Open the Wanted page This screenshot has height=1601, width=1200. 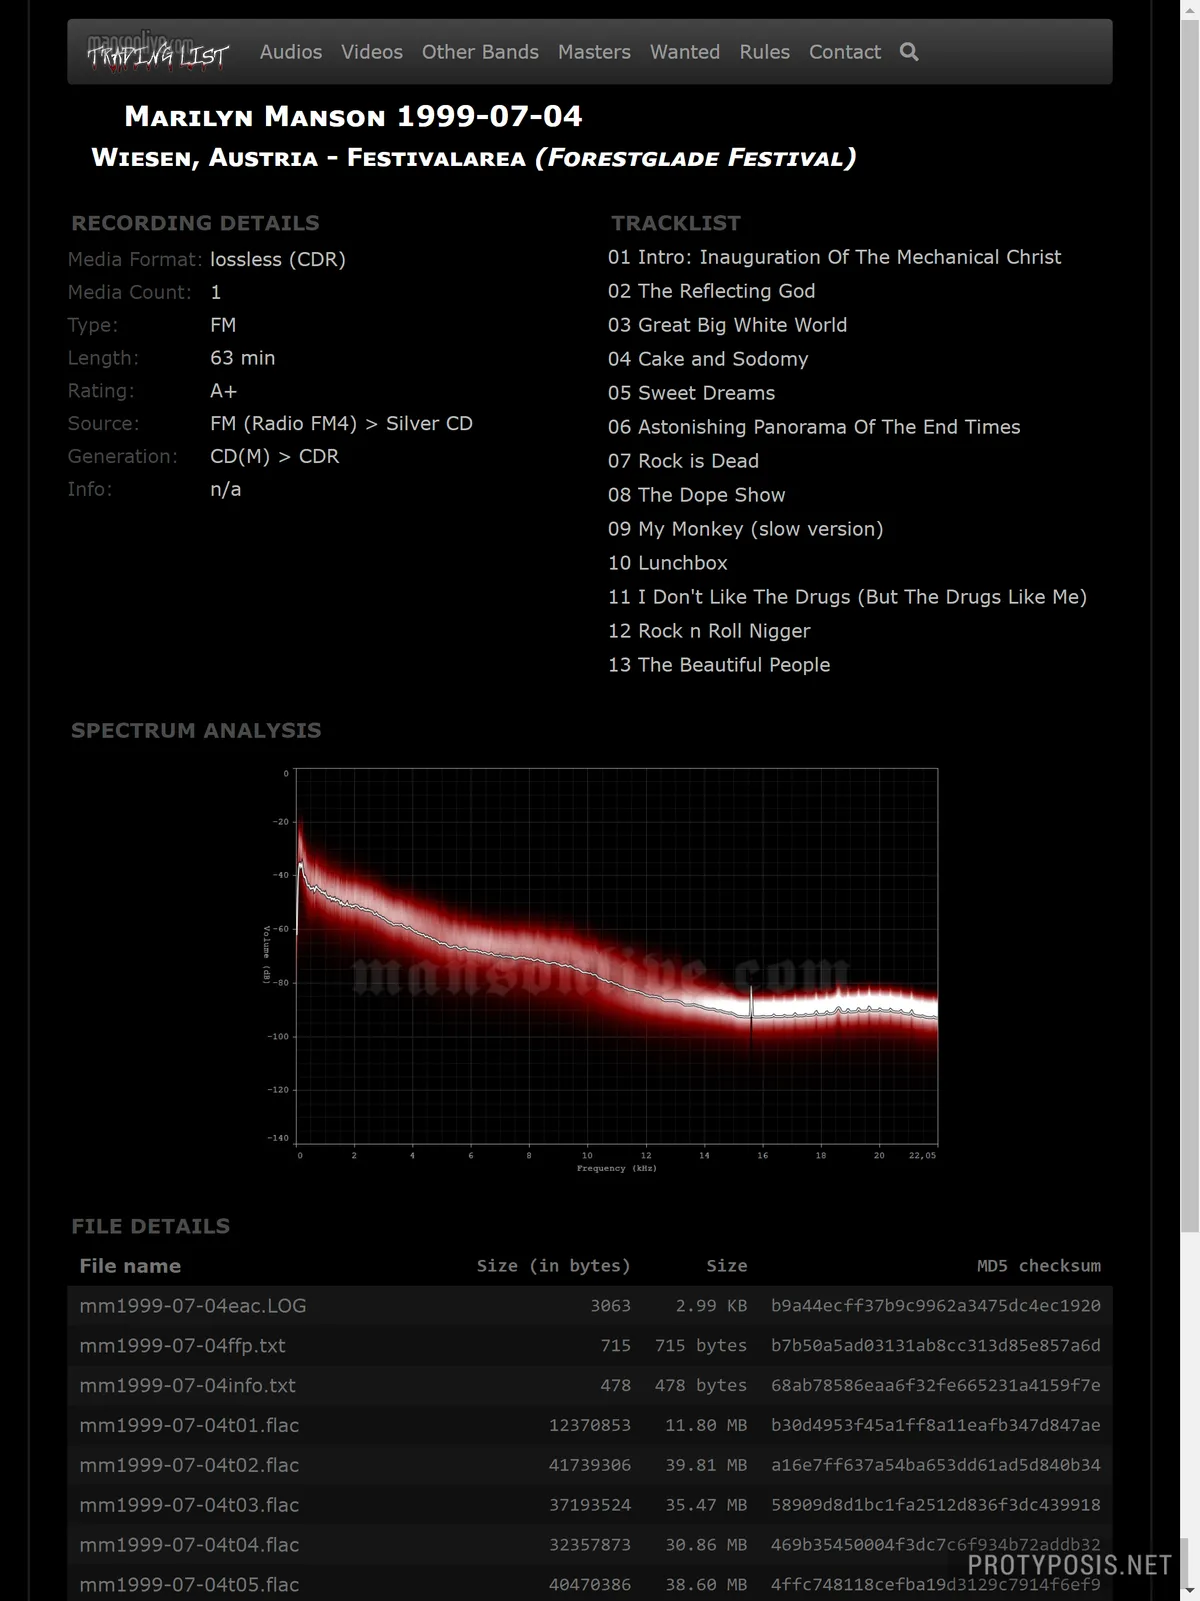(x=684, y=52)
